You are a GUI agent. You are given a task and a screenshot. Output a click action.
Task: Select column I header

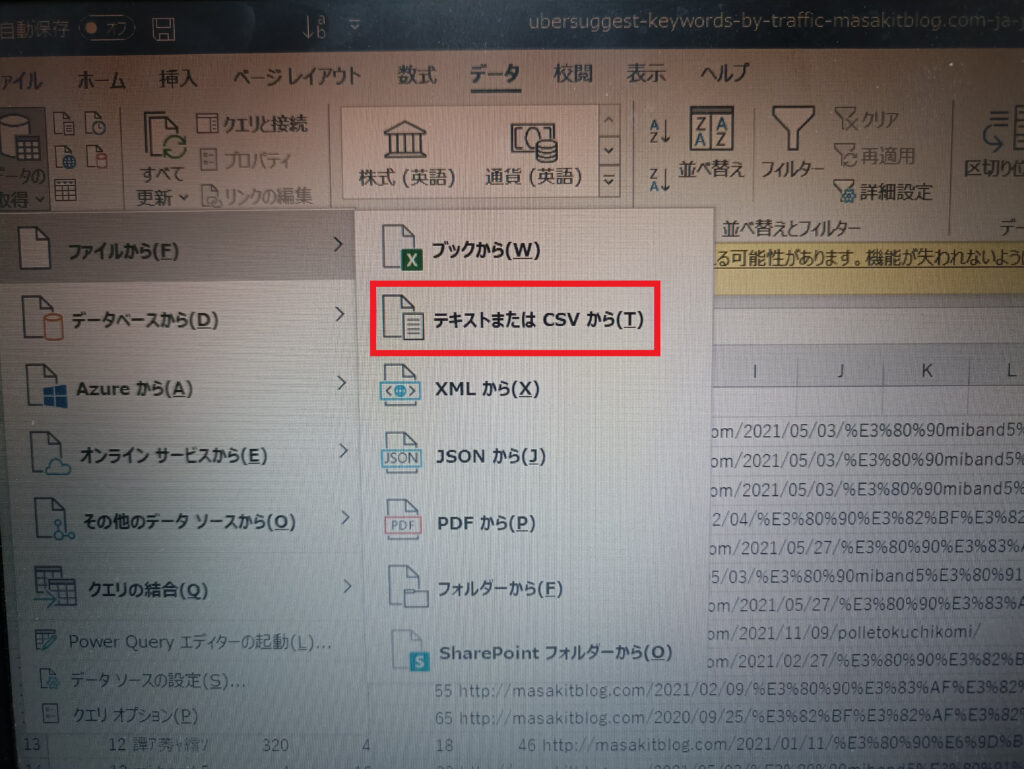coord(755,371)
